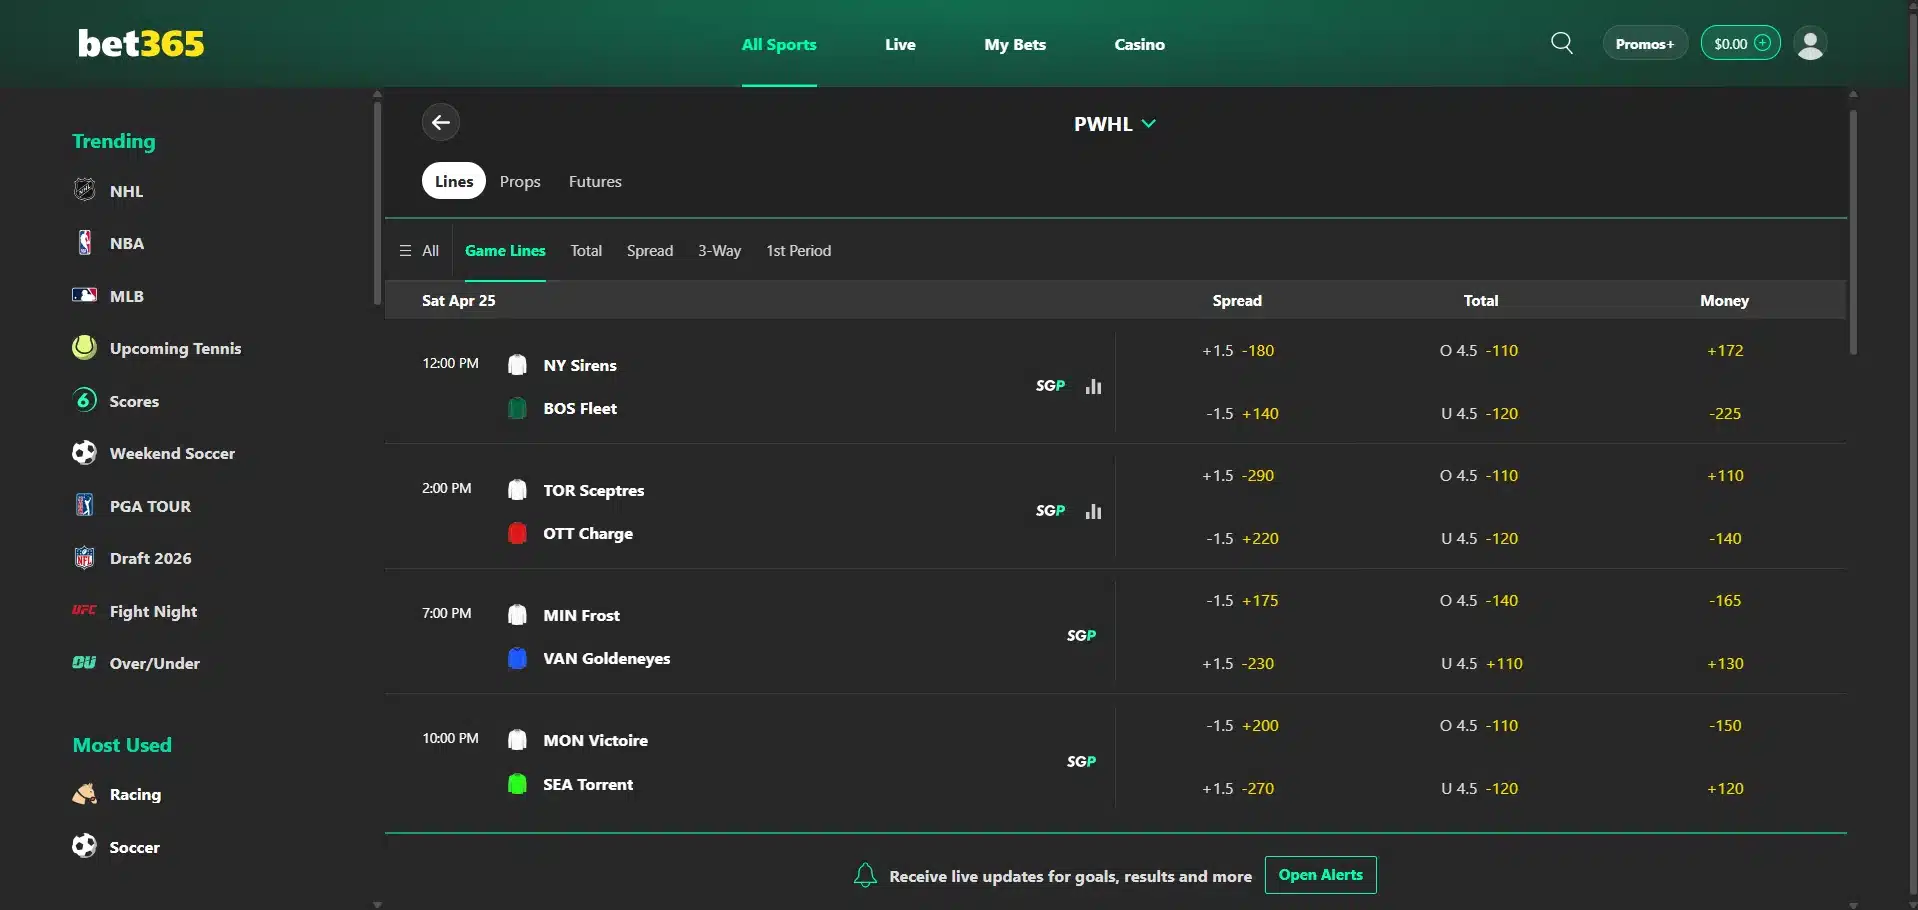Open stats chart icon for NY Sirens game

[x=1094, y=386]
